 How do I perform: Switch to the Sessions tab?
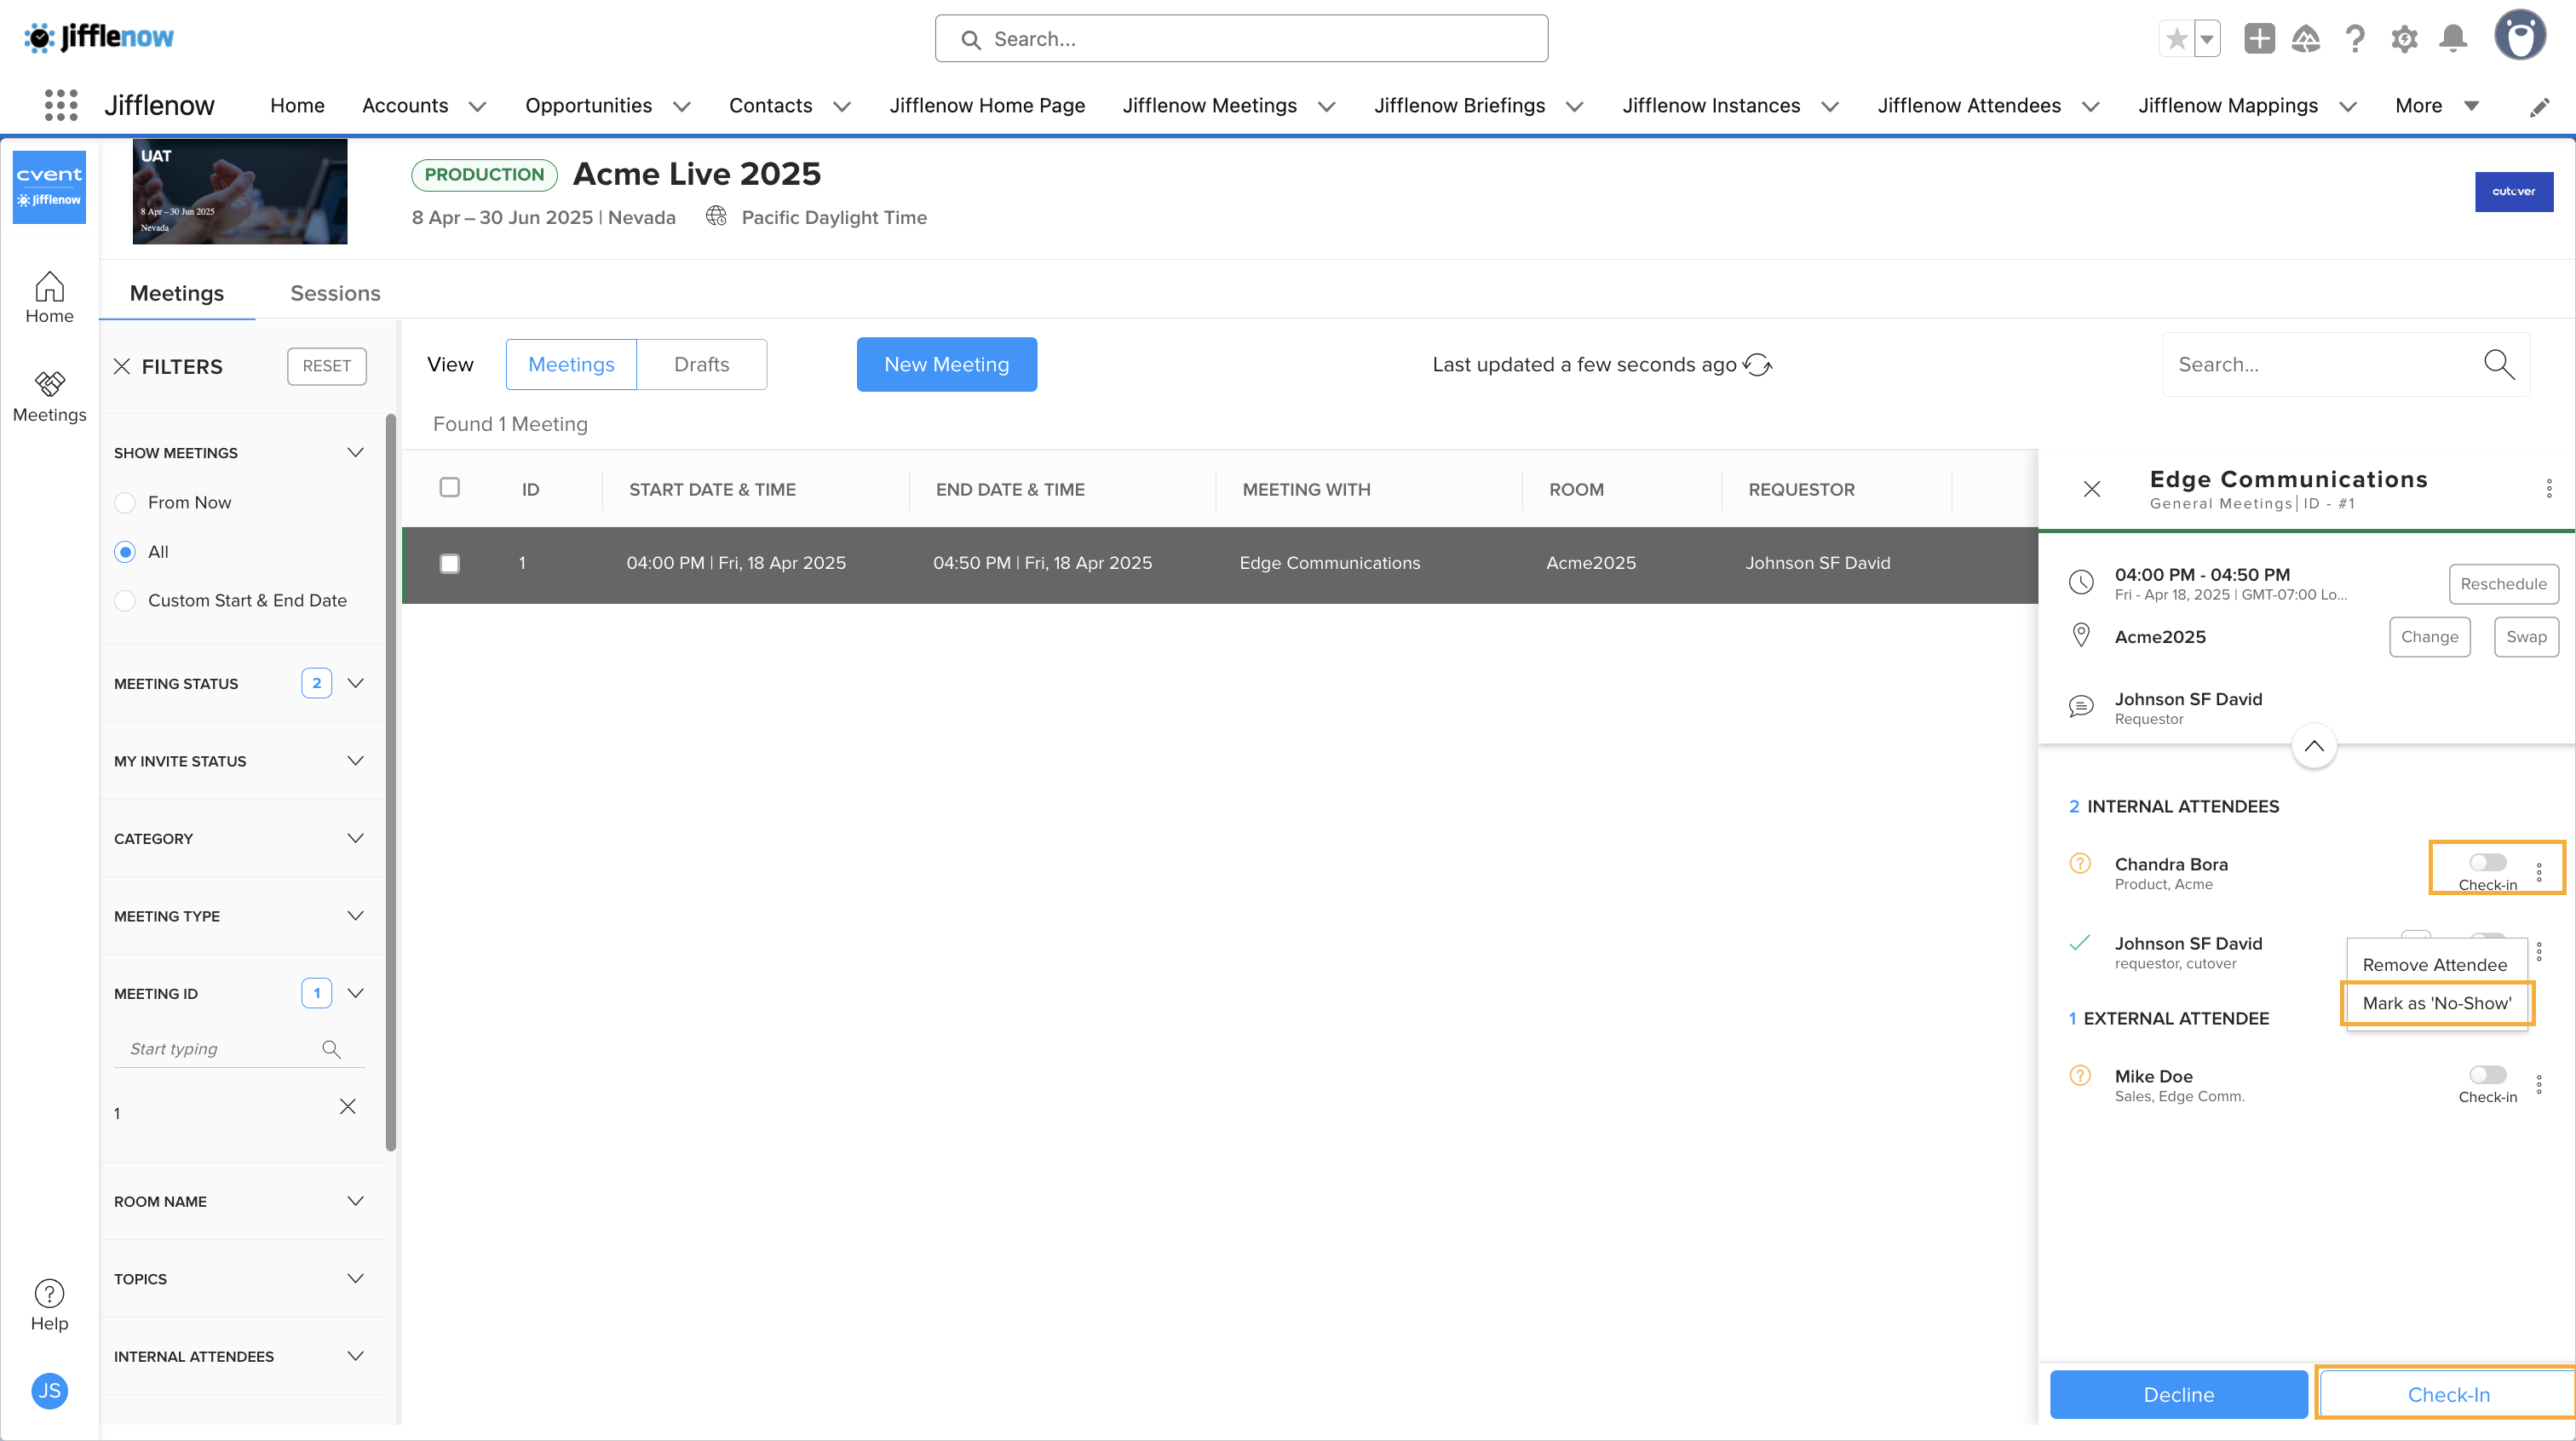coord(335,293)
